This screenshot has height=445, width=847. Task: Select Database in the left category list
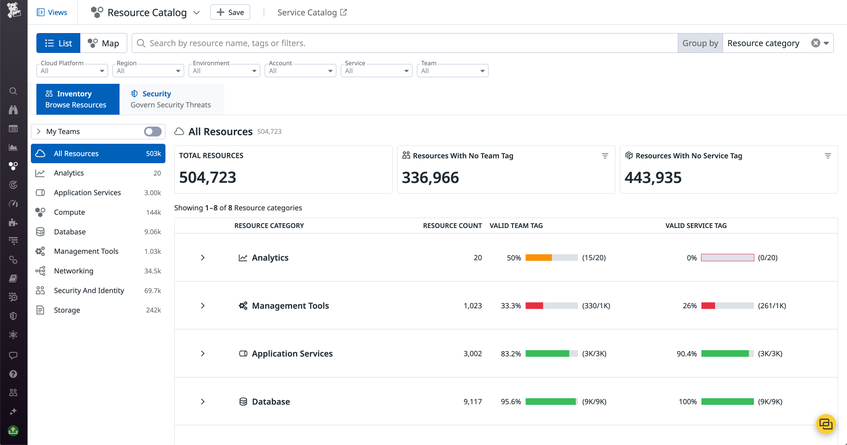point(98,232)
